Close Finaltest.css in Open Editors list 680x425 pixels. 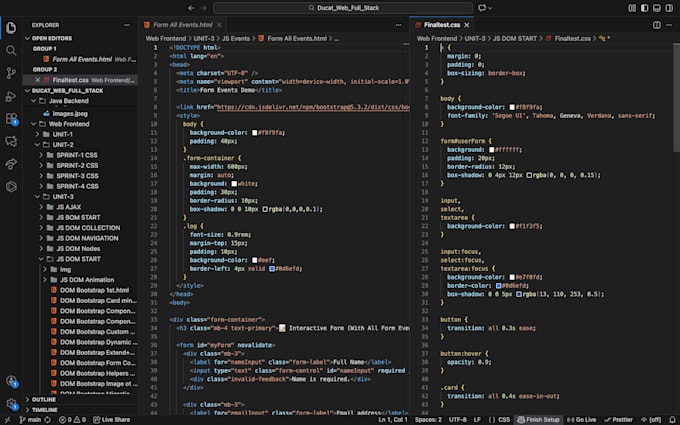click(38, 80)
